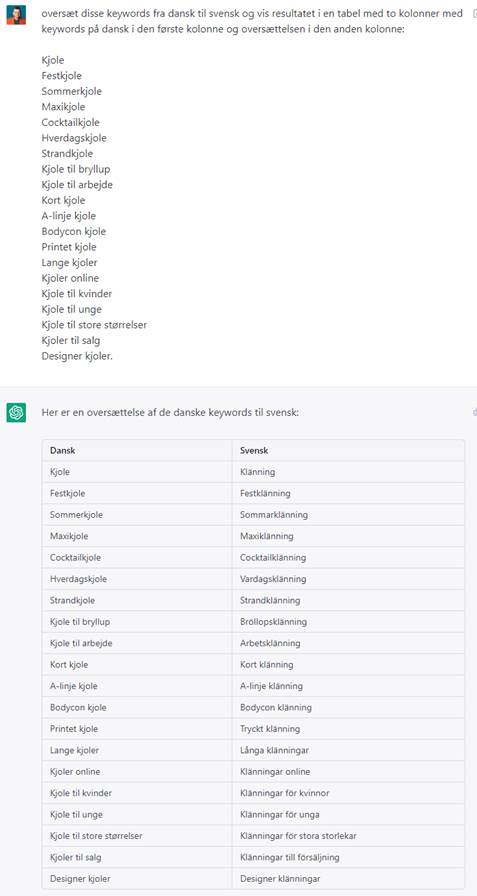Select the Tryckt klänning cell
Screen dimensions: 477x896
348,729
